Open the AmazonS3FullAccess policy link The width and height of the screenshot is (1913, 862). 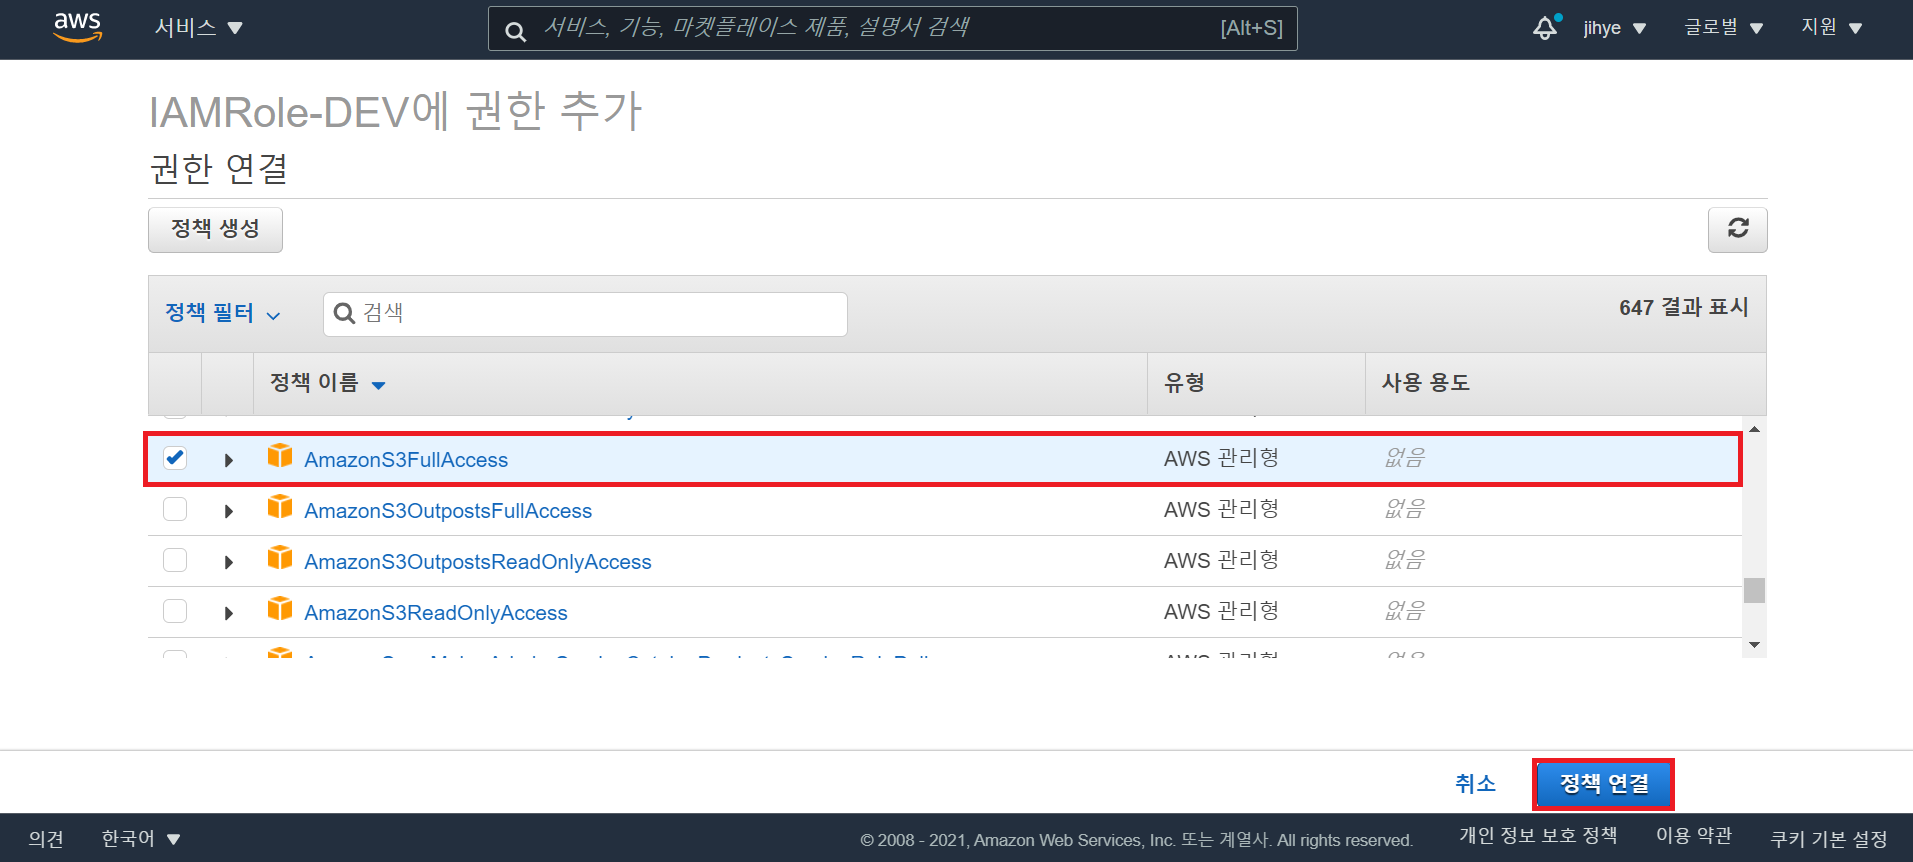pos(406,460)
